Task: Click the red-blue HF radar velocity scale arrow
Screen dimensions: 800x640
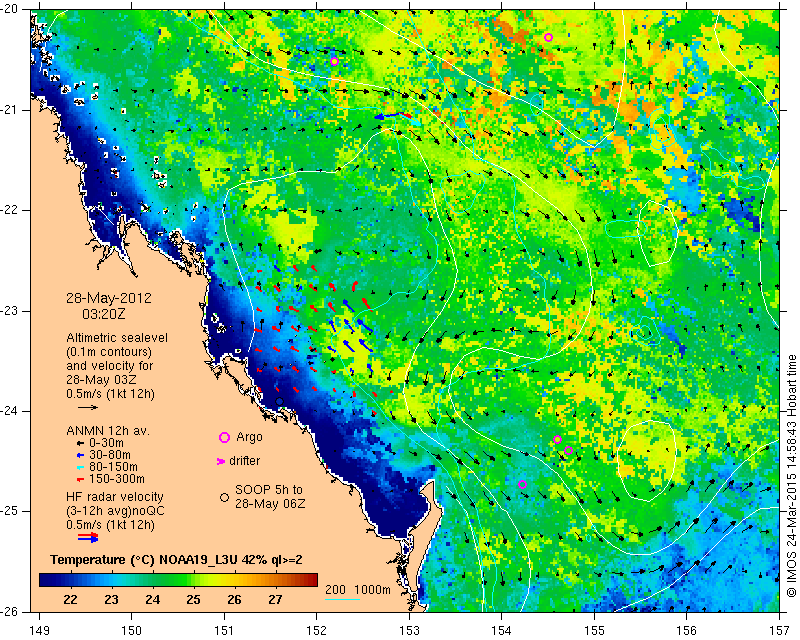Action: [88, 537]
